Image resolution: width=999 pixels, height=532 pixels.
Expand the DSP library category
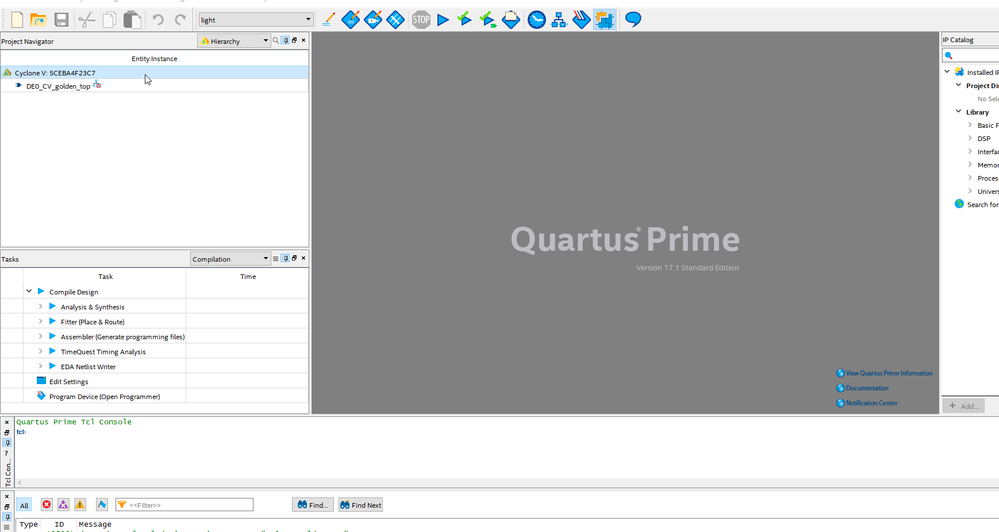[x=970, y=138]
